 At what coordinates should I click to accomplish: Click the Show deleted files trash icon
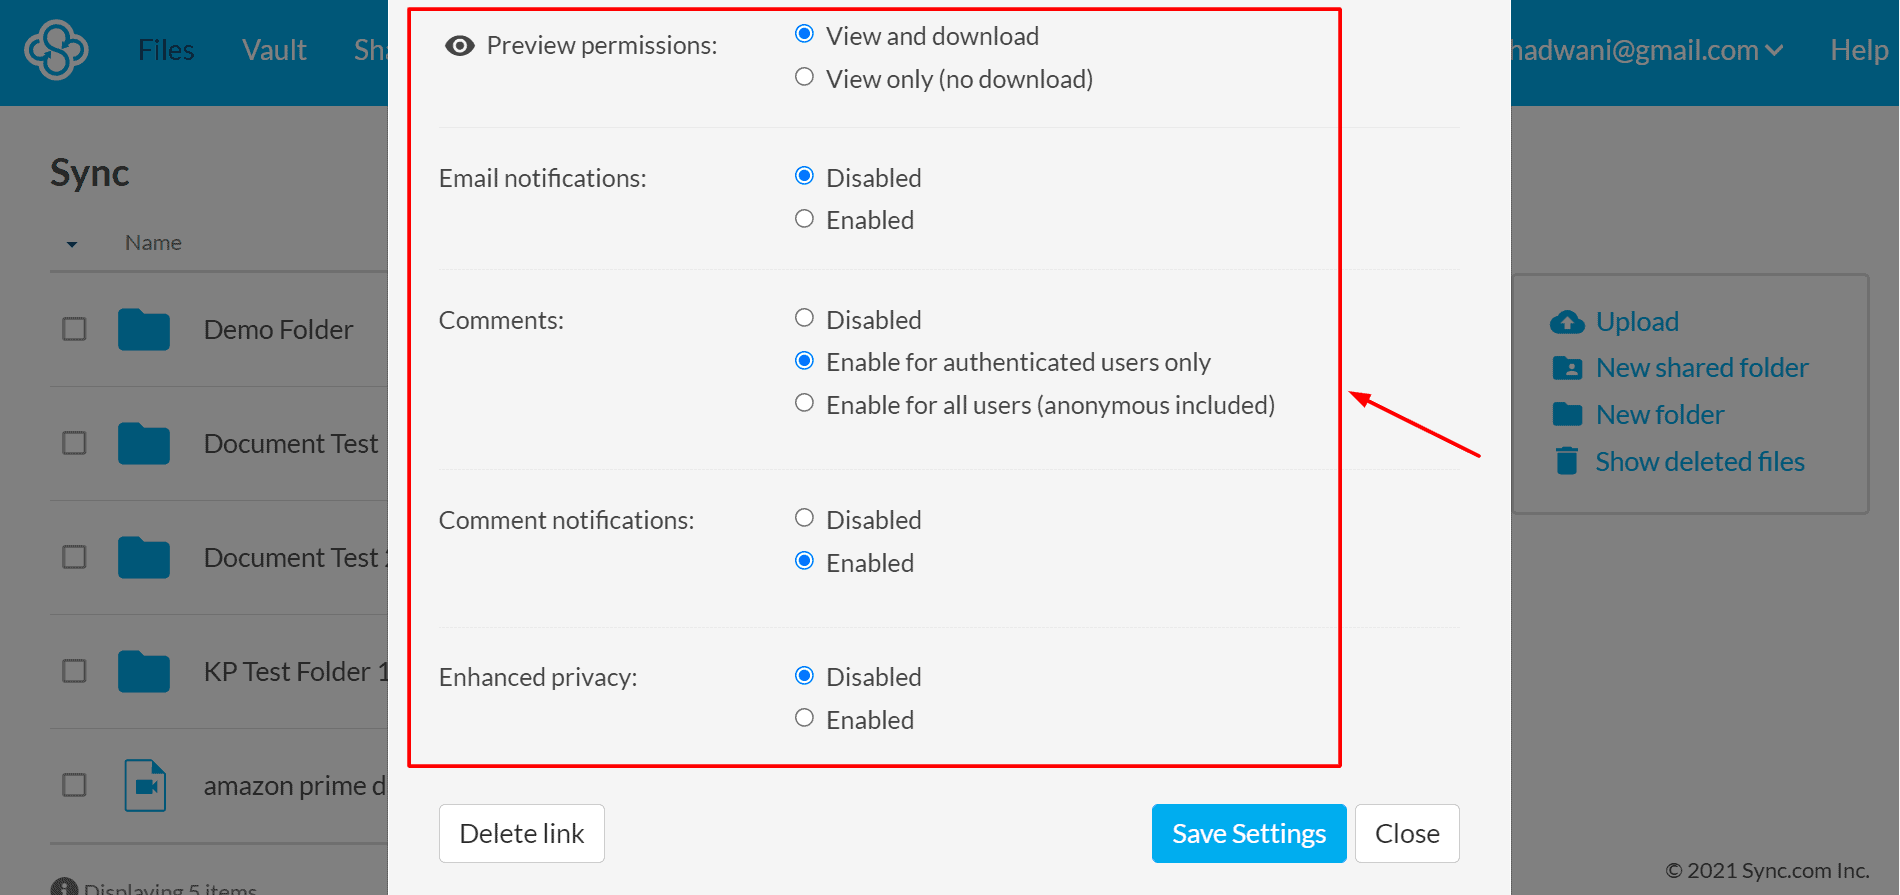[x=1567, y=461]
